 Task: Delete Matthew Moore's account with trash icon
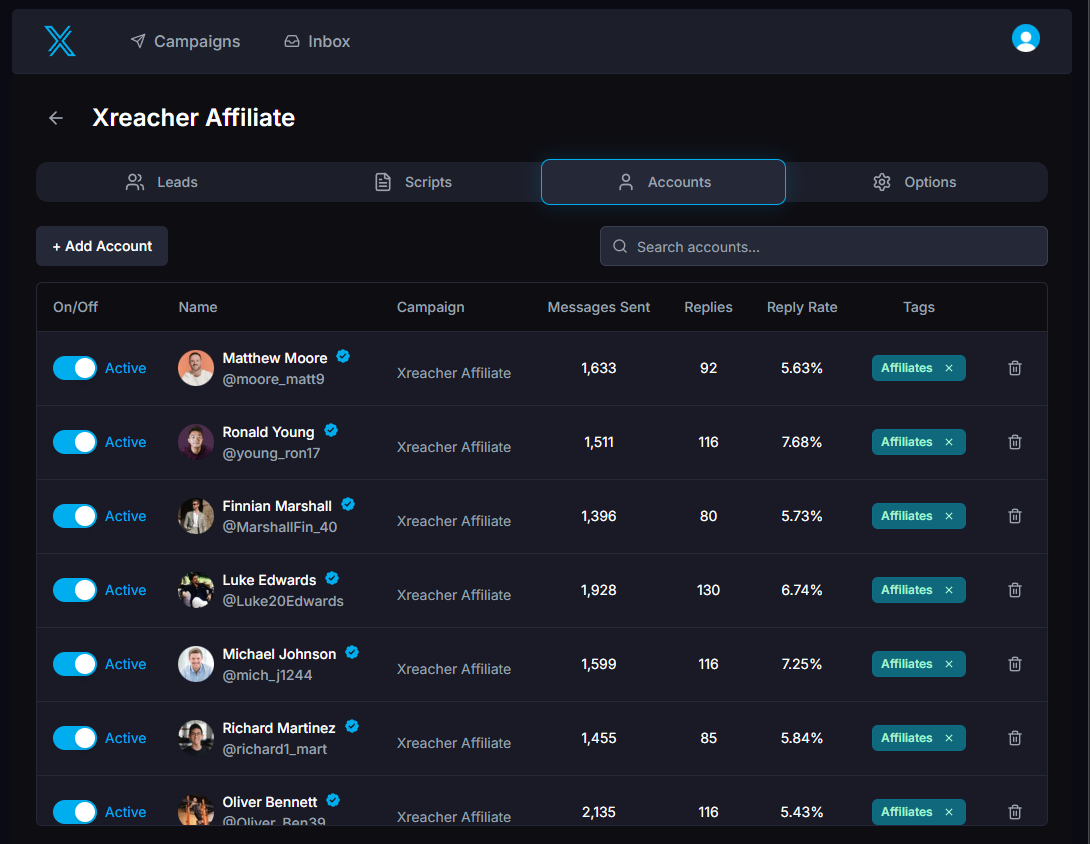tap(1014, 368)
